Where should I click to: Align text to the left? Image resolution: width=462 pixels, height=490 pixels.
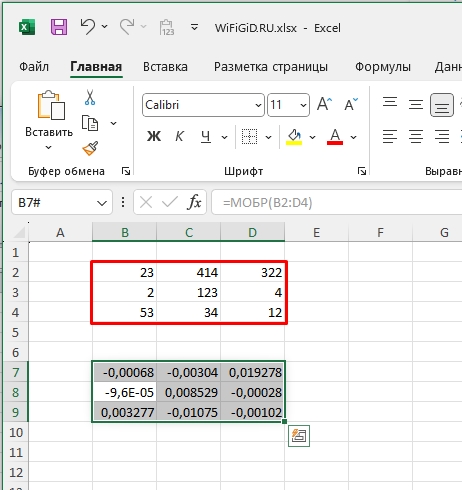pos(390,136)
